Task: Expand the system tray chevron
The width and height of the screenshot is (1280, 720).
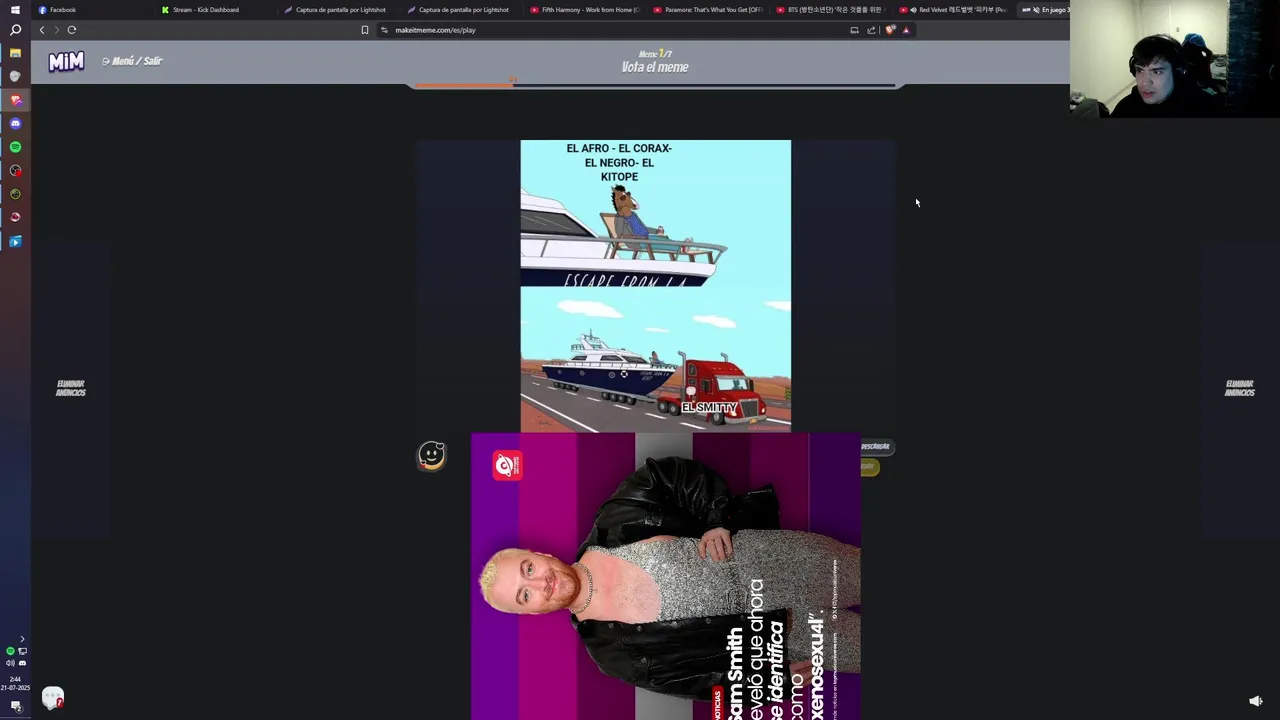Action: click(x=22, y=639)
